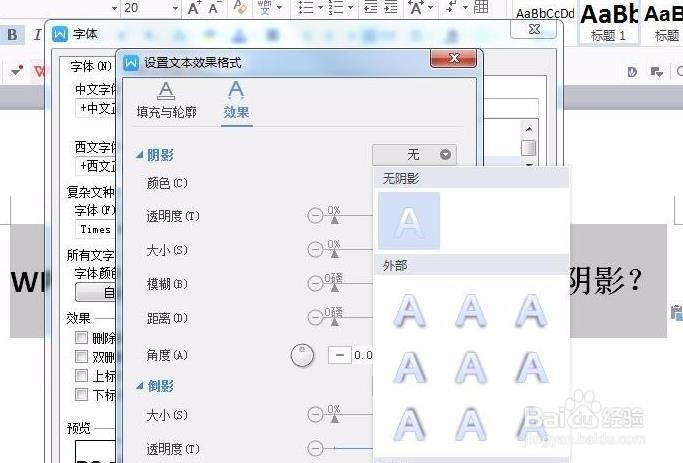Switch to the 填充与轮廓 tab
Image resolution: width=683 pixels, height=463 pixels.
pyautogui.click(x=166, y=103)
